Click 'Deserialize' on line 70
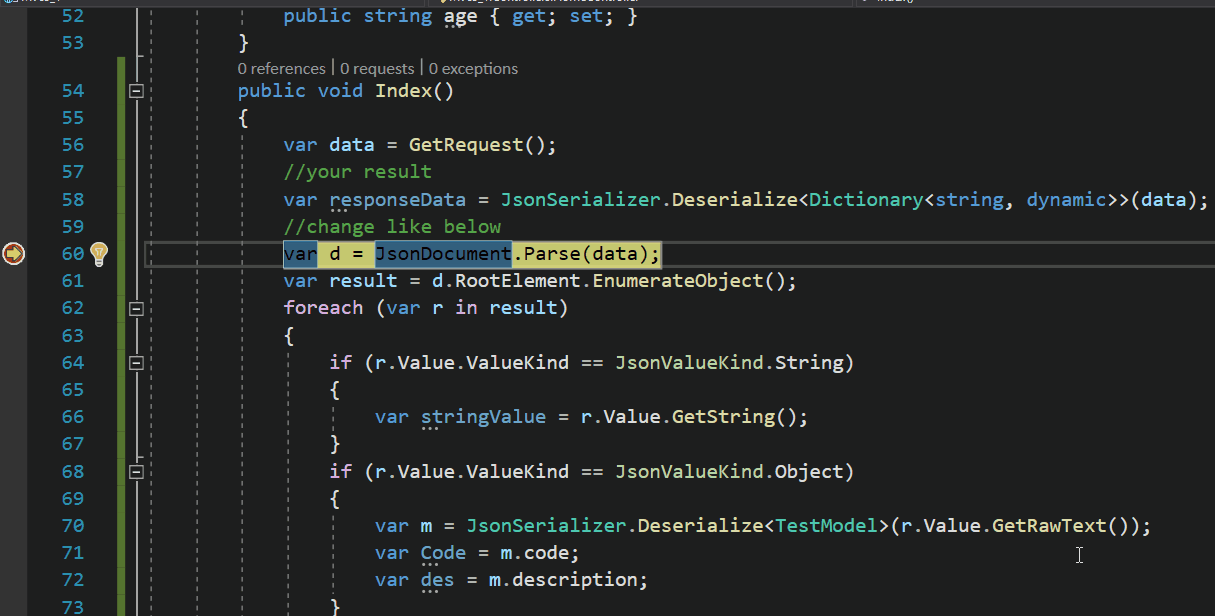The width and height of the screenshot is (1215, 616). point(700,525)
